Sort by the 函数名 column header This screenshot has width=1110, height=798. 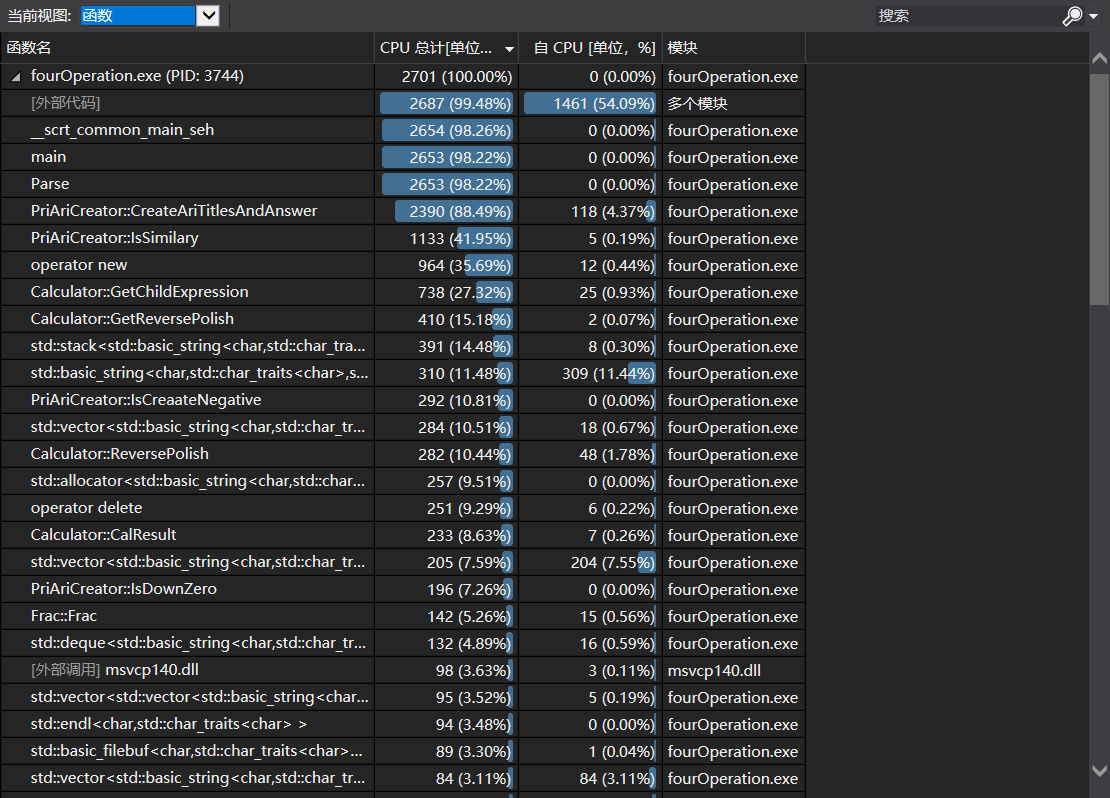click(187, 47)
